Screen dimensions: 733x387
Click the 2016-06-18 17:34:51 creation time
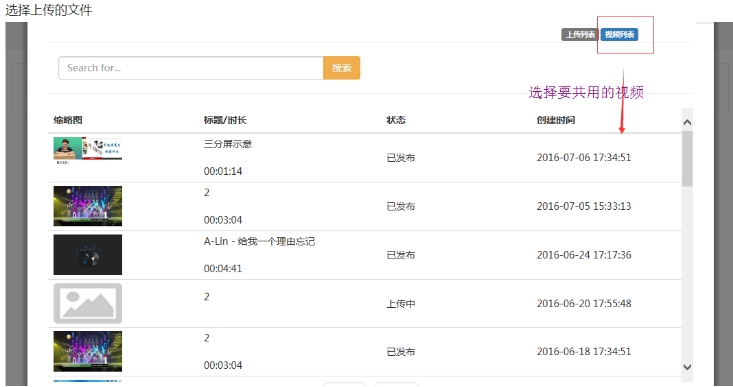tap(584, 351)
